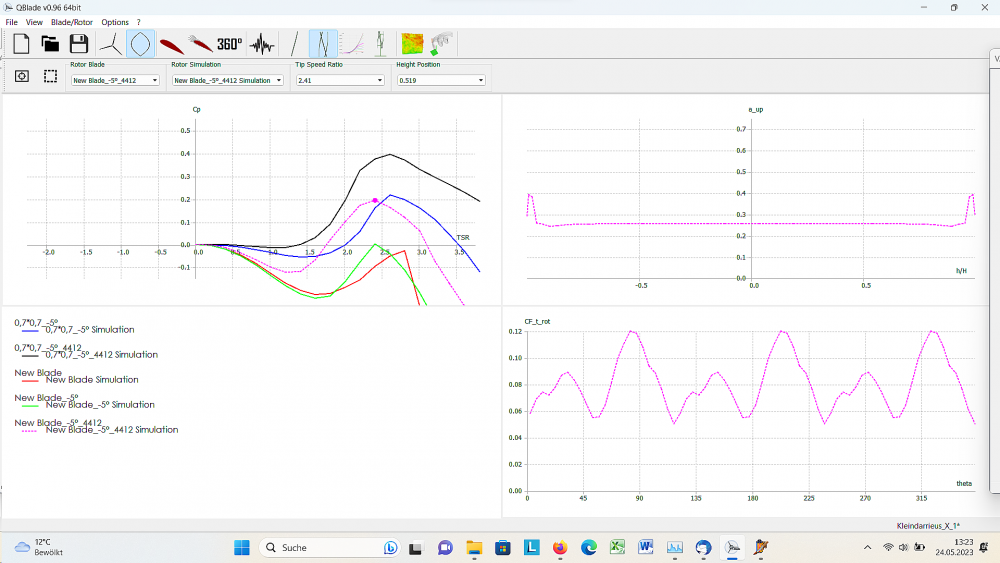
Task: Save project using the floppy disk icon
Action: [79, 43]
